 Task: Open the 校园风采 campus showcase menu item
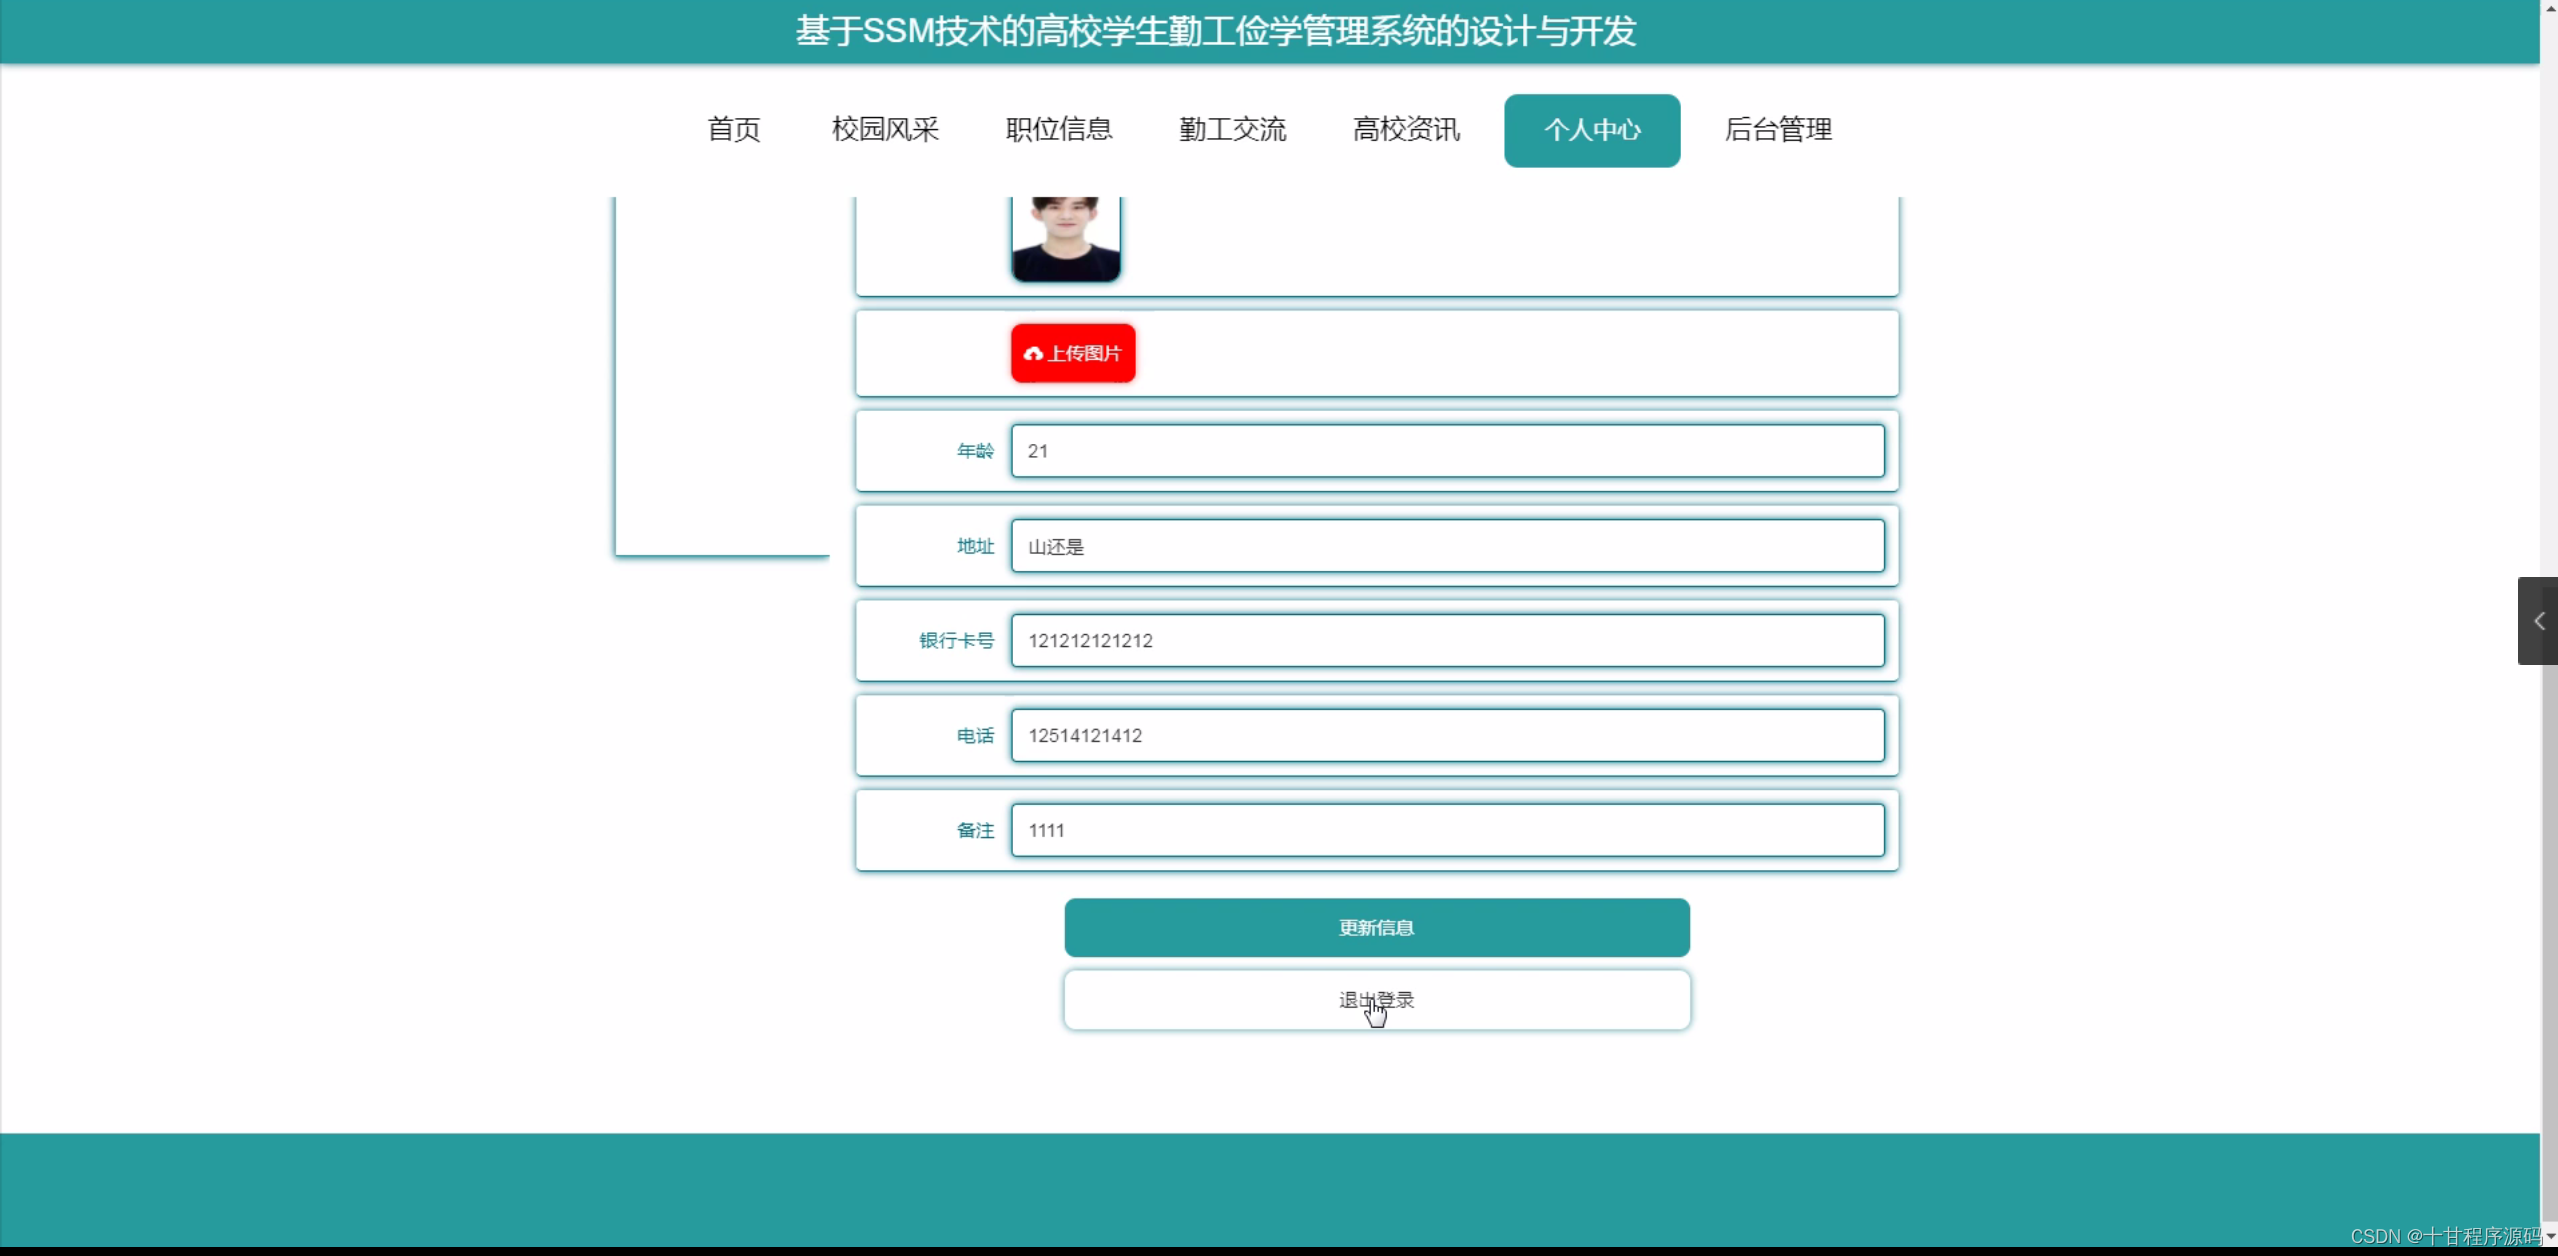884,129
